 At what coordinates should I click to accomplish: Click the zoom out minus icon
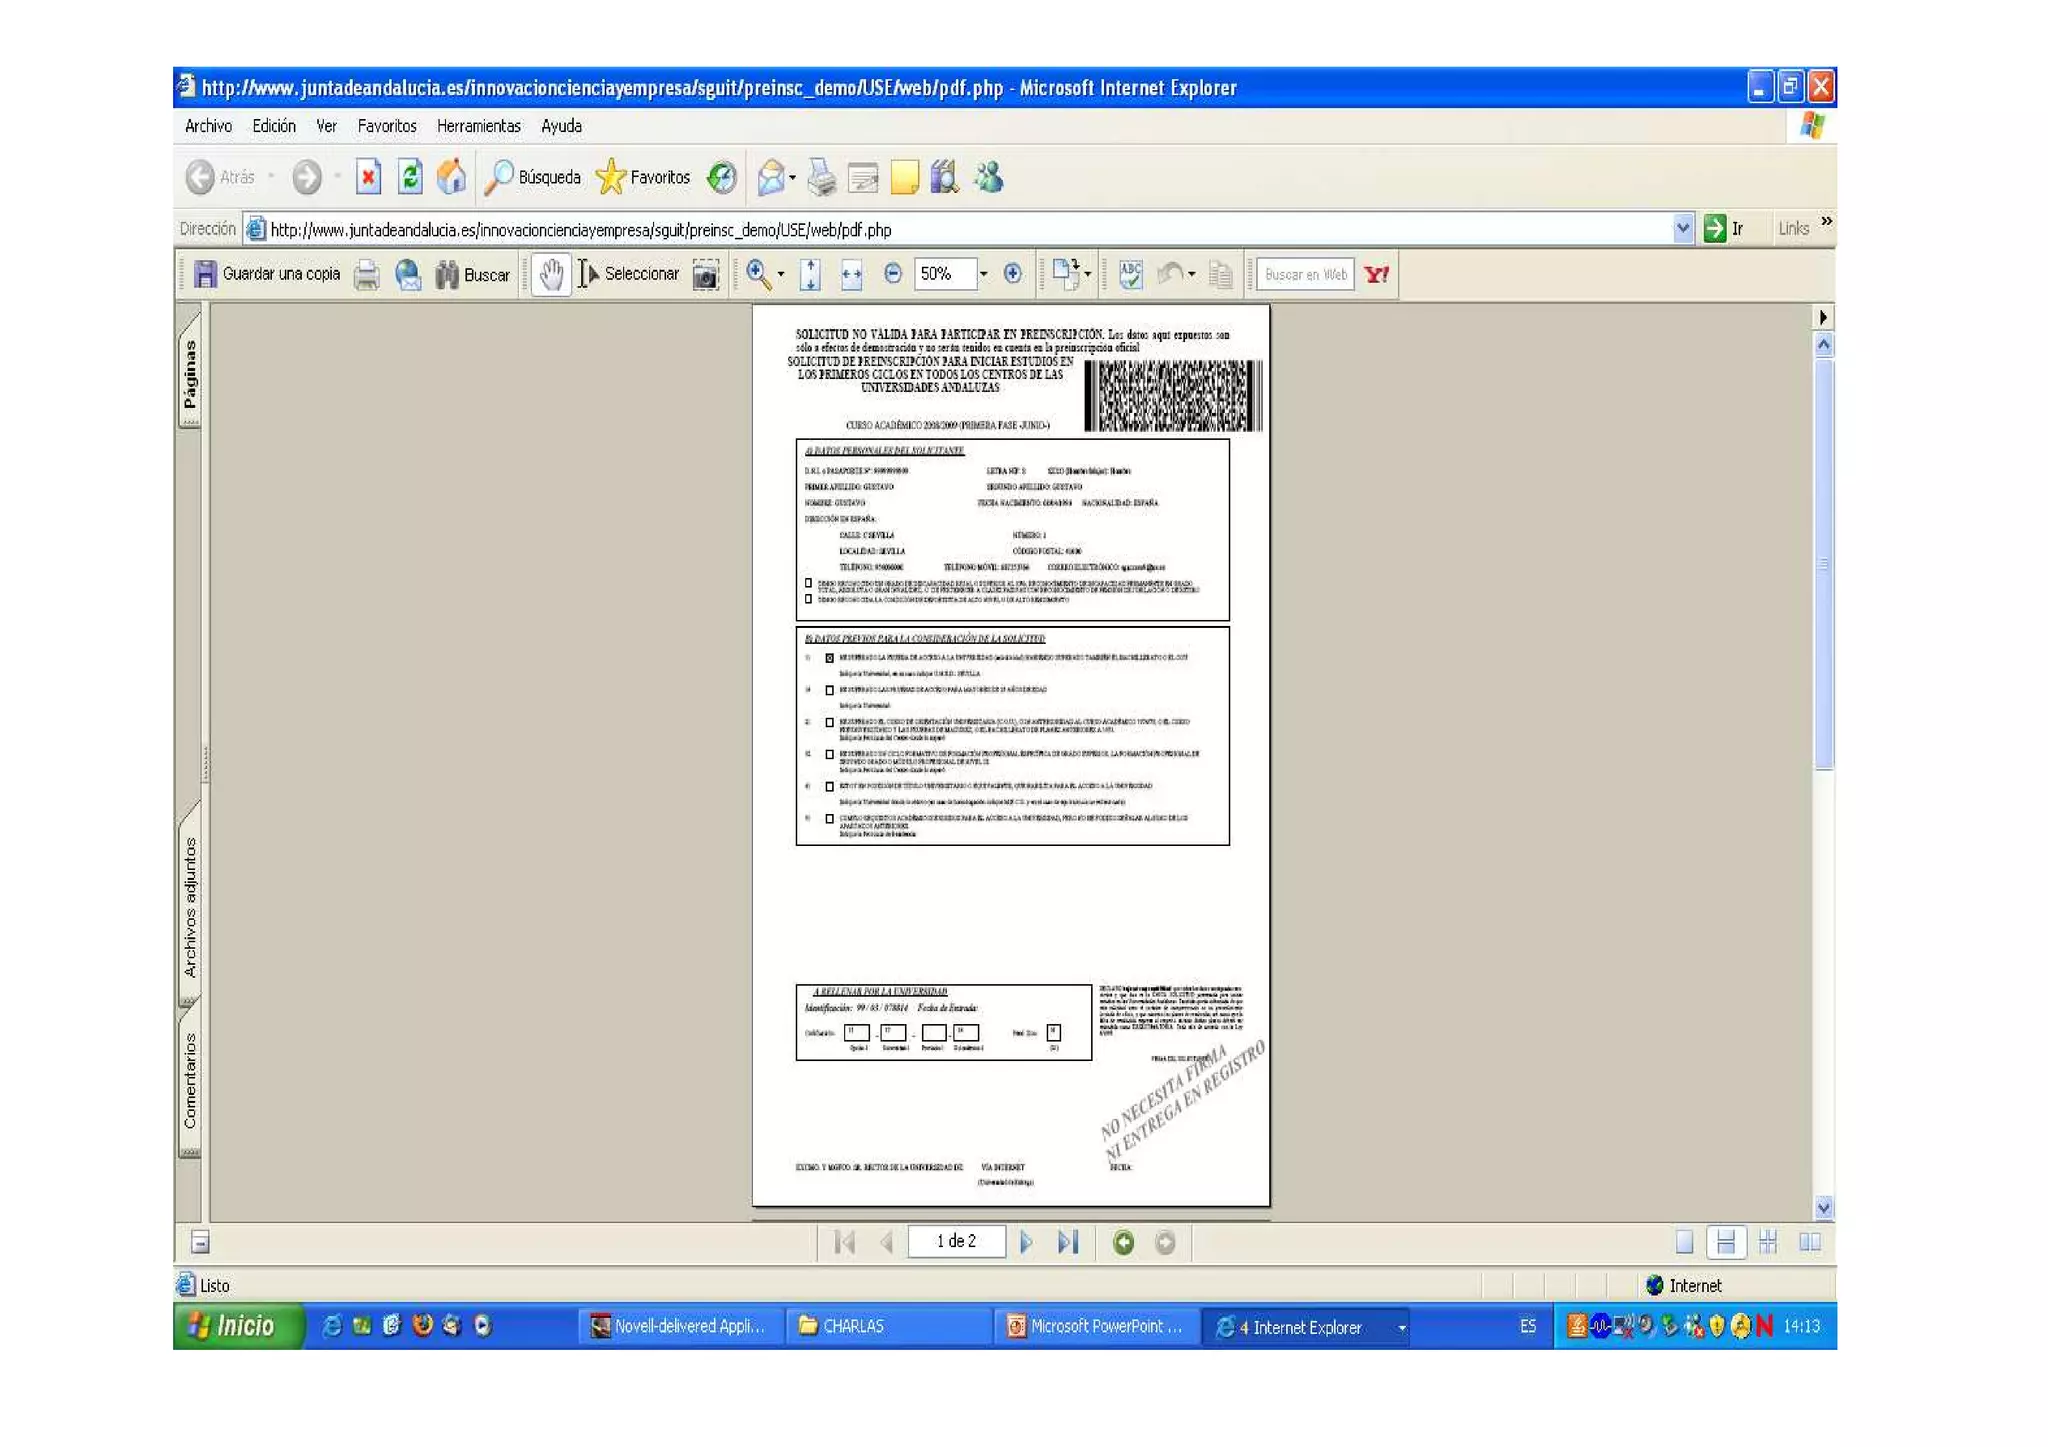point(893,274)
